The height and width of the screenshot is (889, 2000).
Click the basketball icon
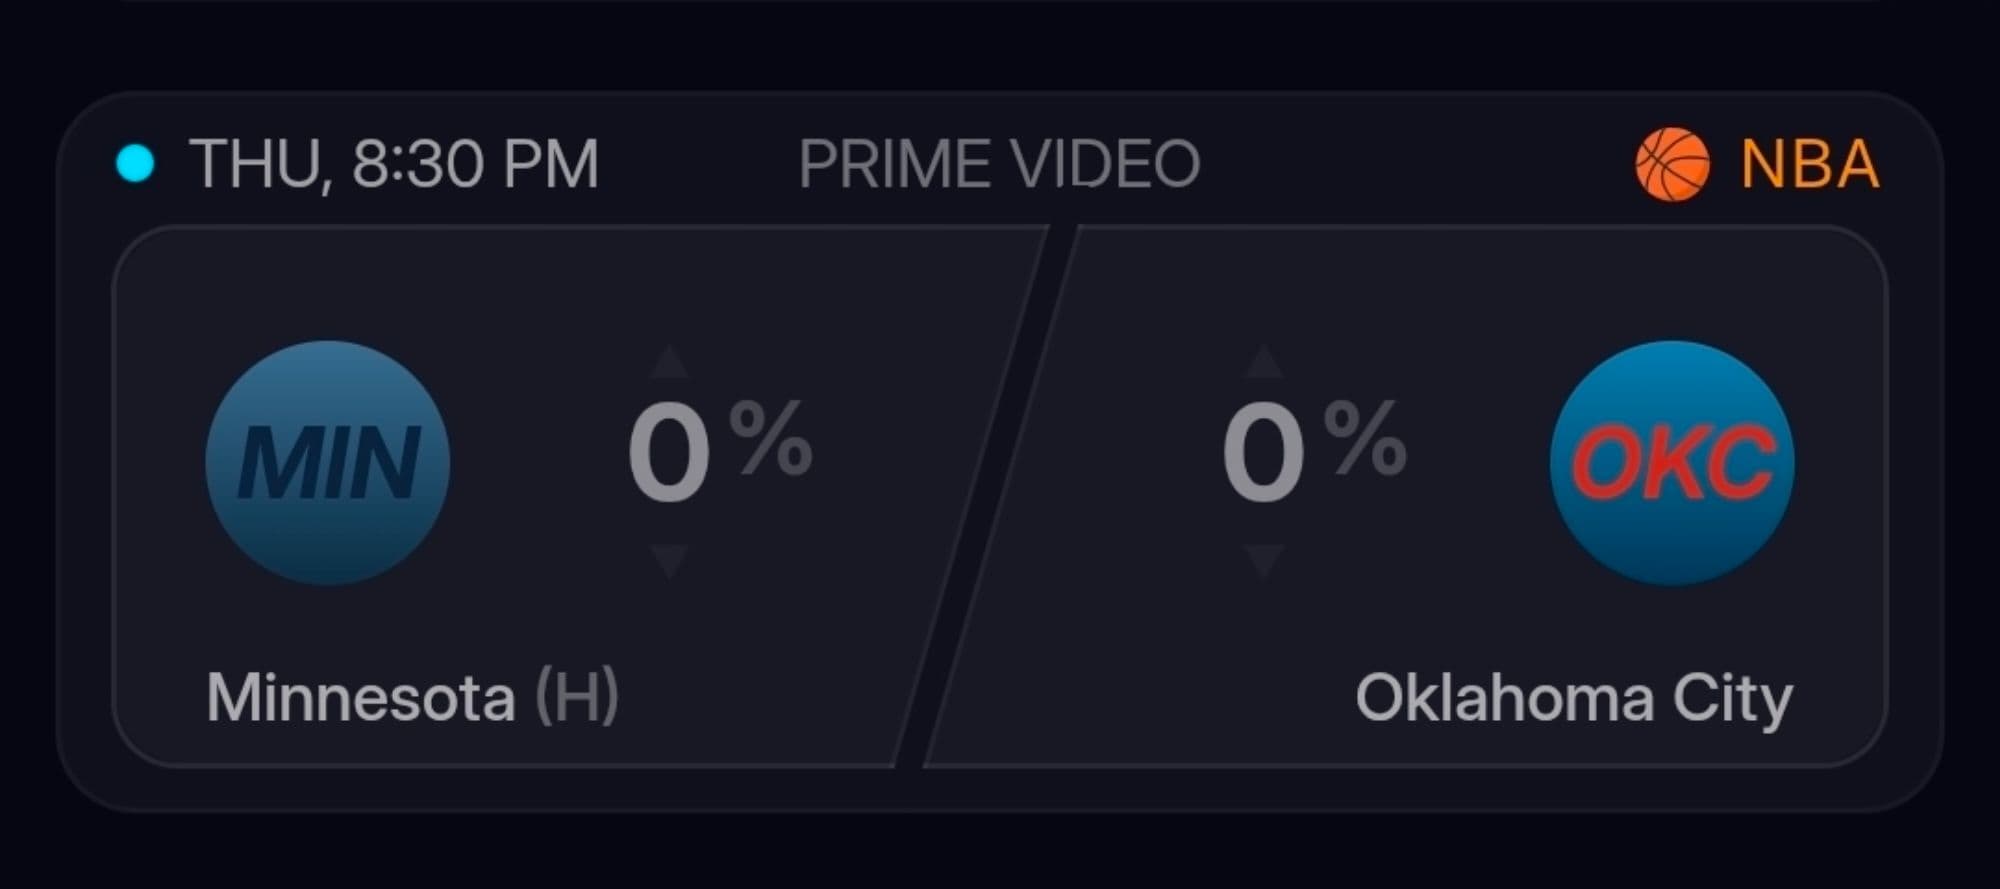pyautogui.click(x=1672, y=164)
